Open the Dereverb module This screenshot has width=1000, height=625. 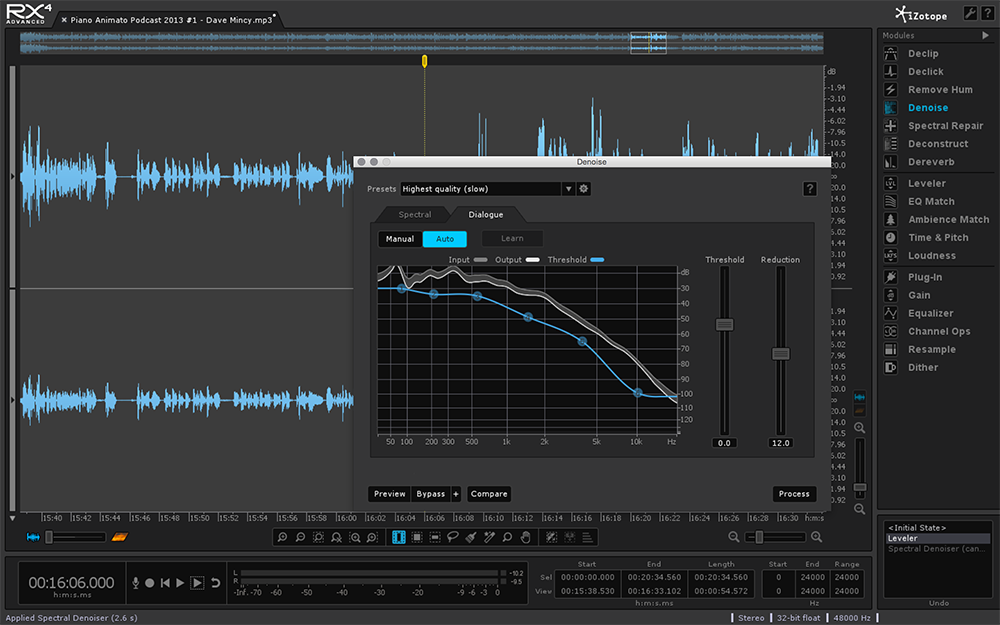pos(931,162)
